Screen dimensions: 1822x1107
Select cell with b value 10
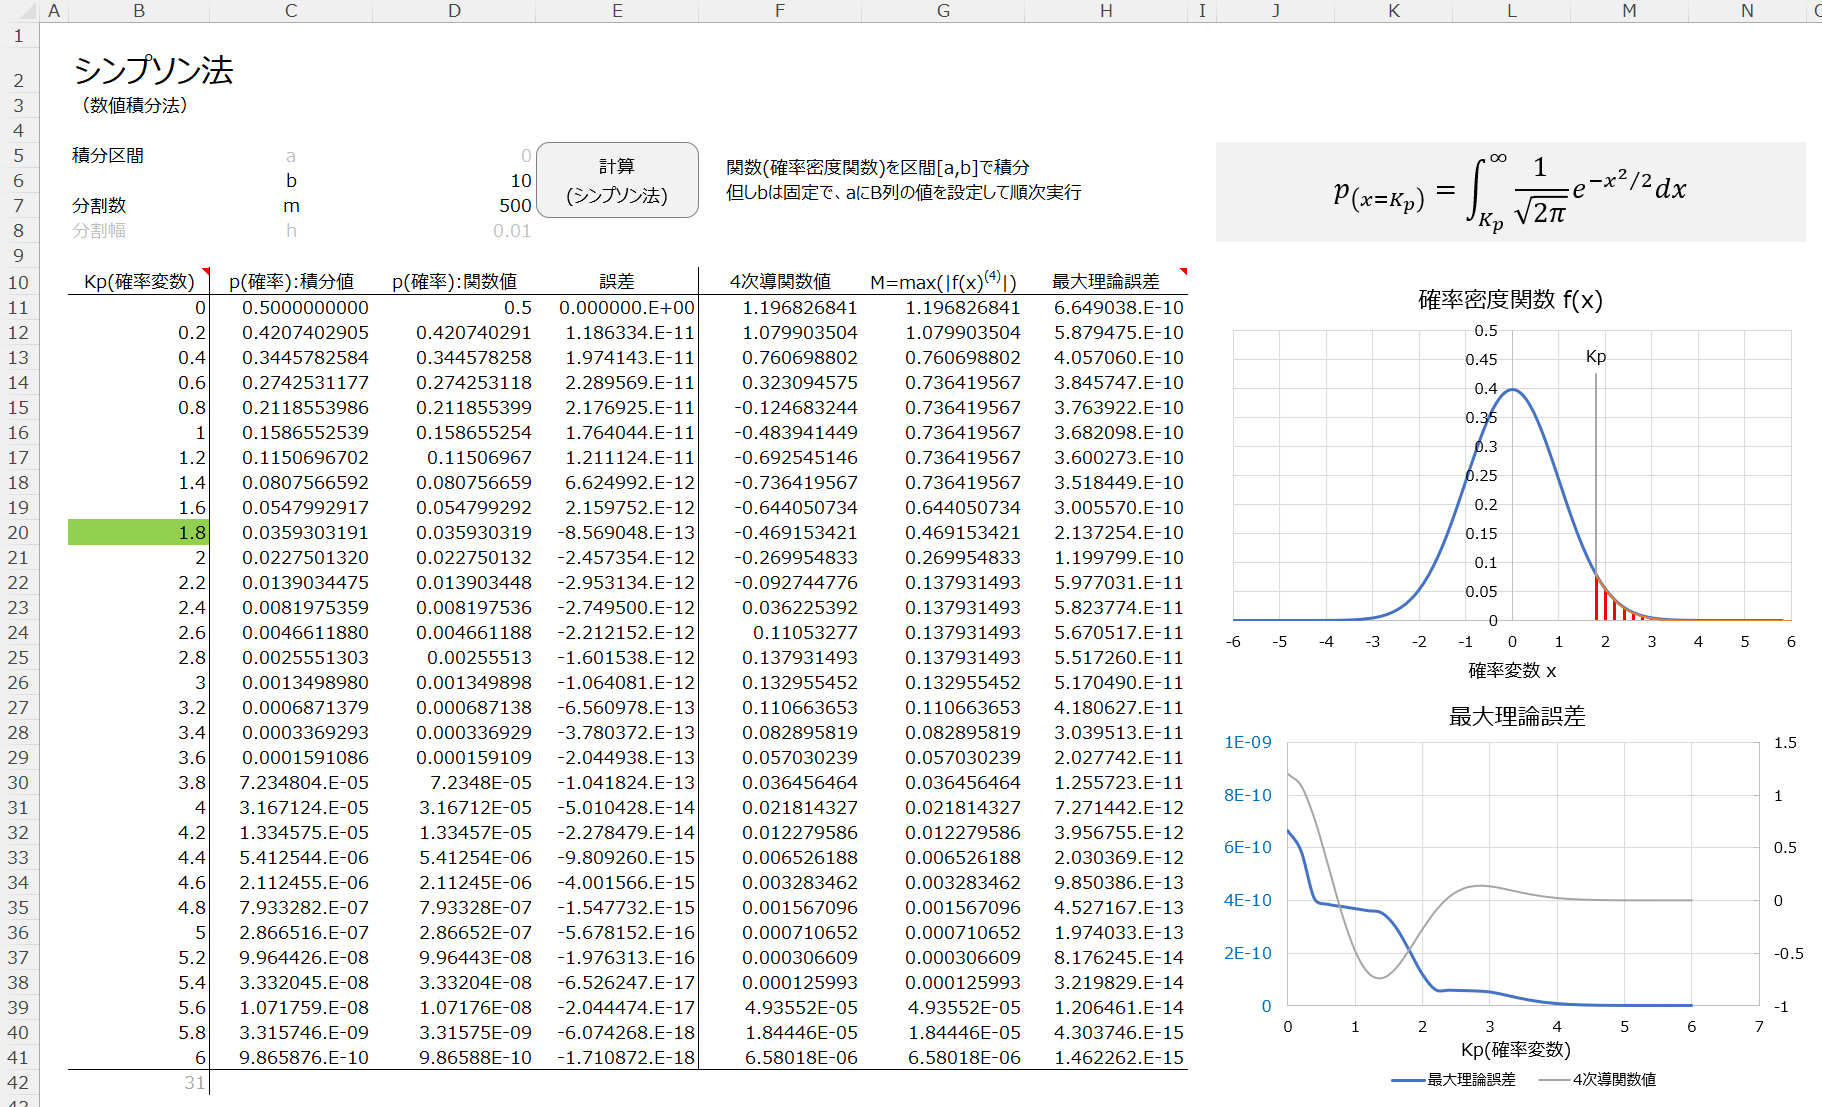coord(454,180)
